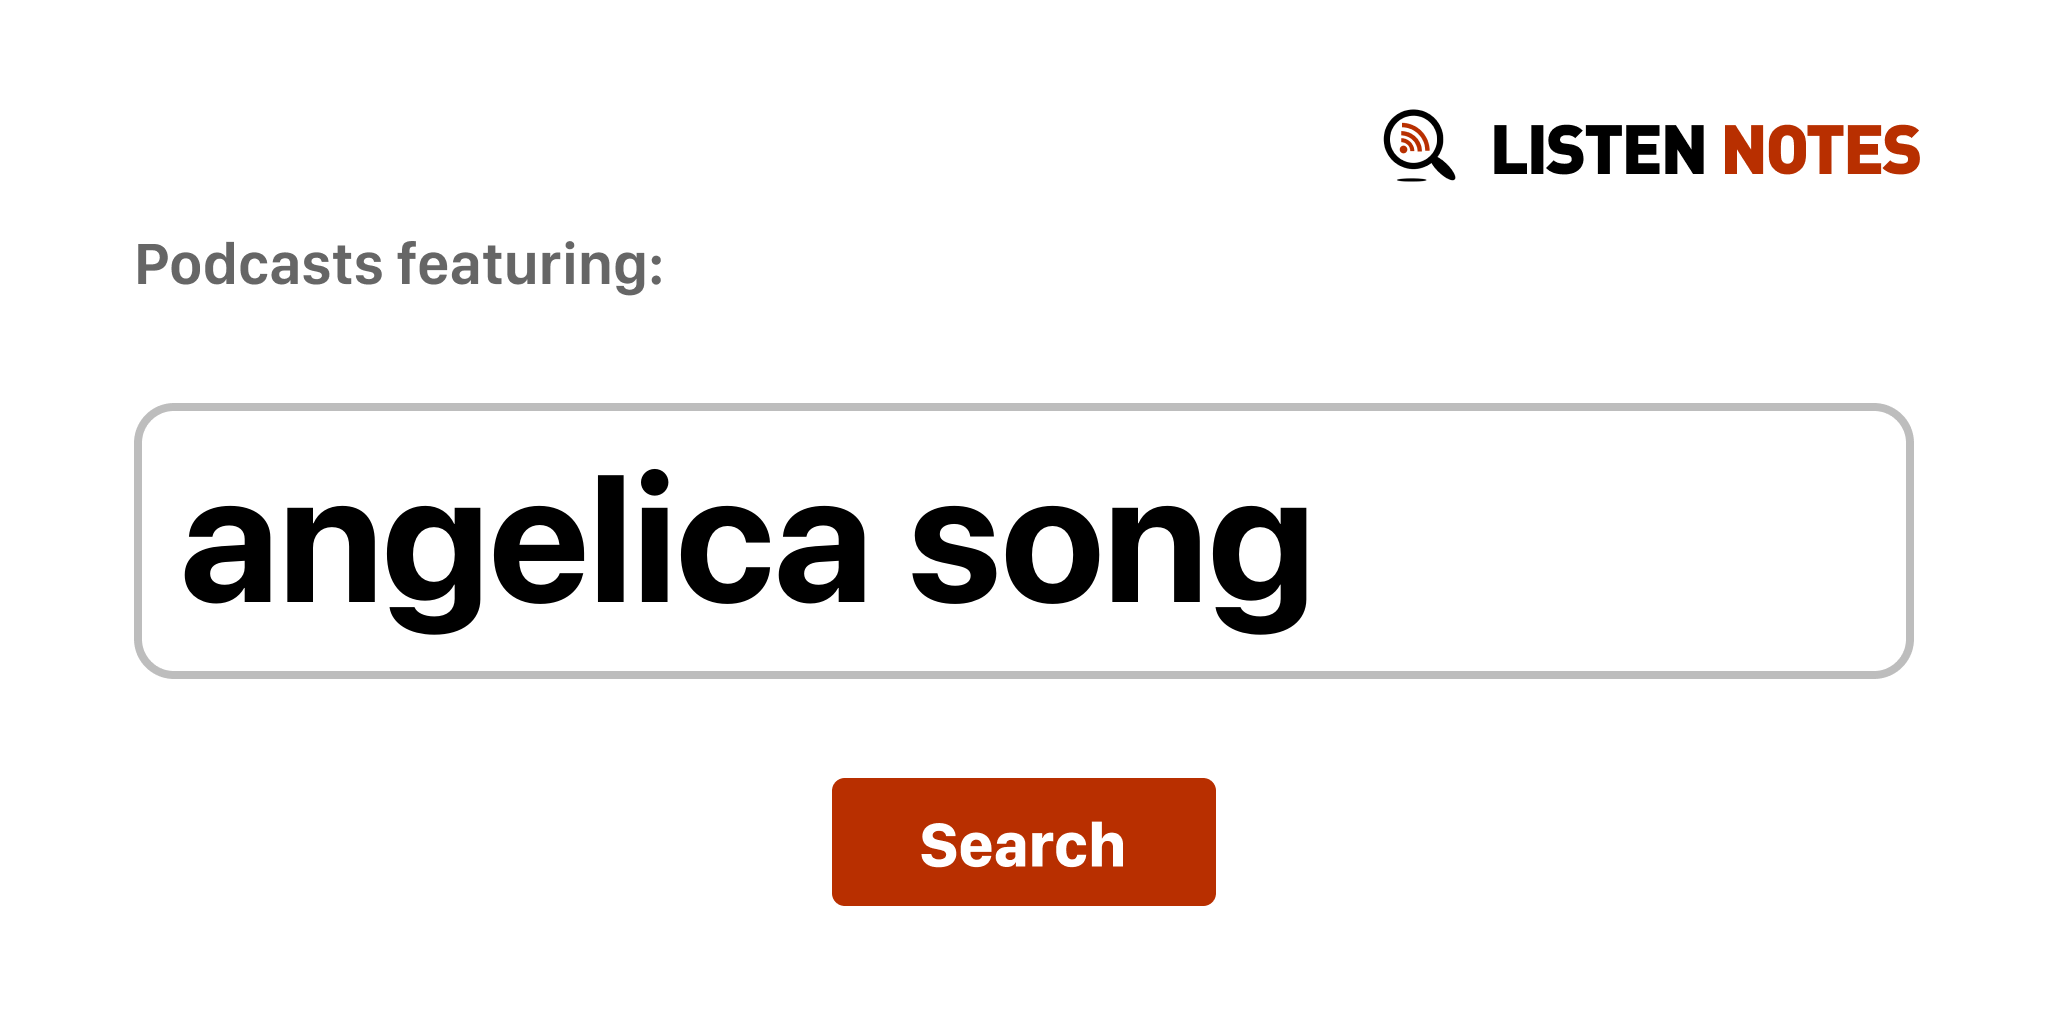Click the left padding inside the search box
The height and width of the screenshot is (1024, 2048).
(x=160, y=541)
